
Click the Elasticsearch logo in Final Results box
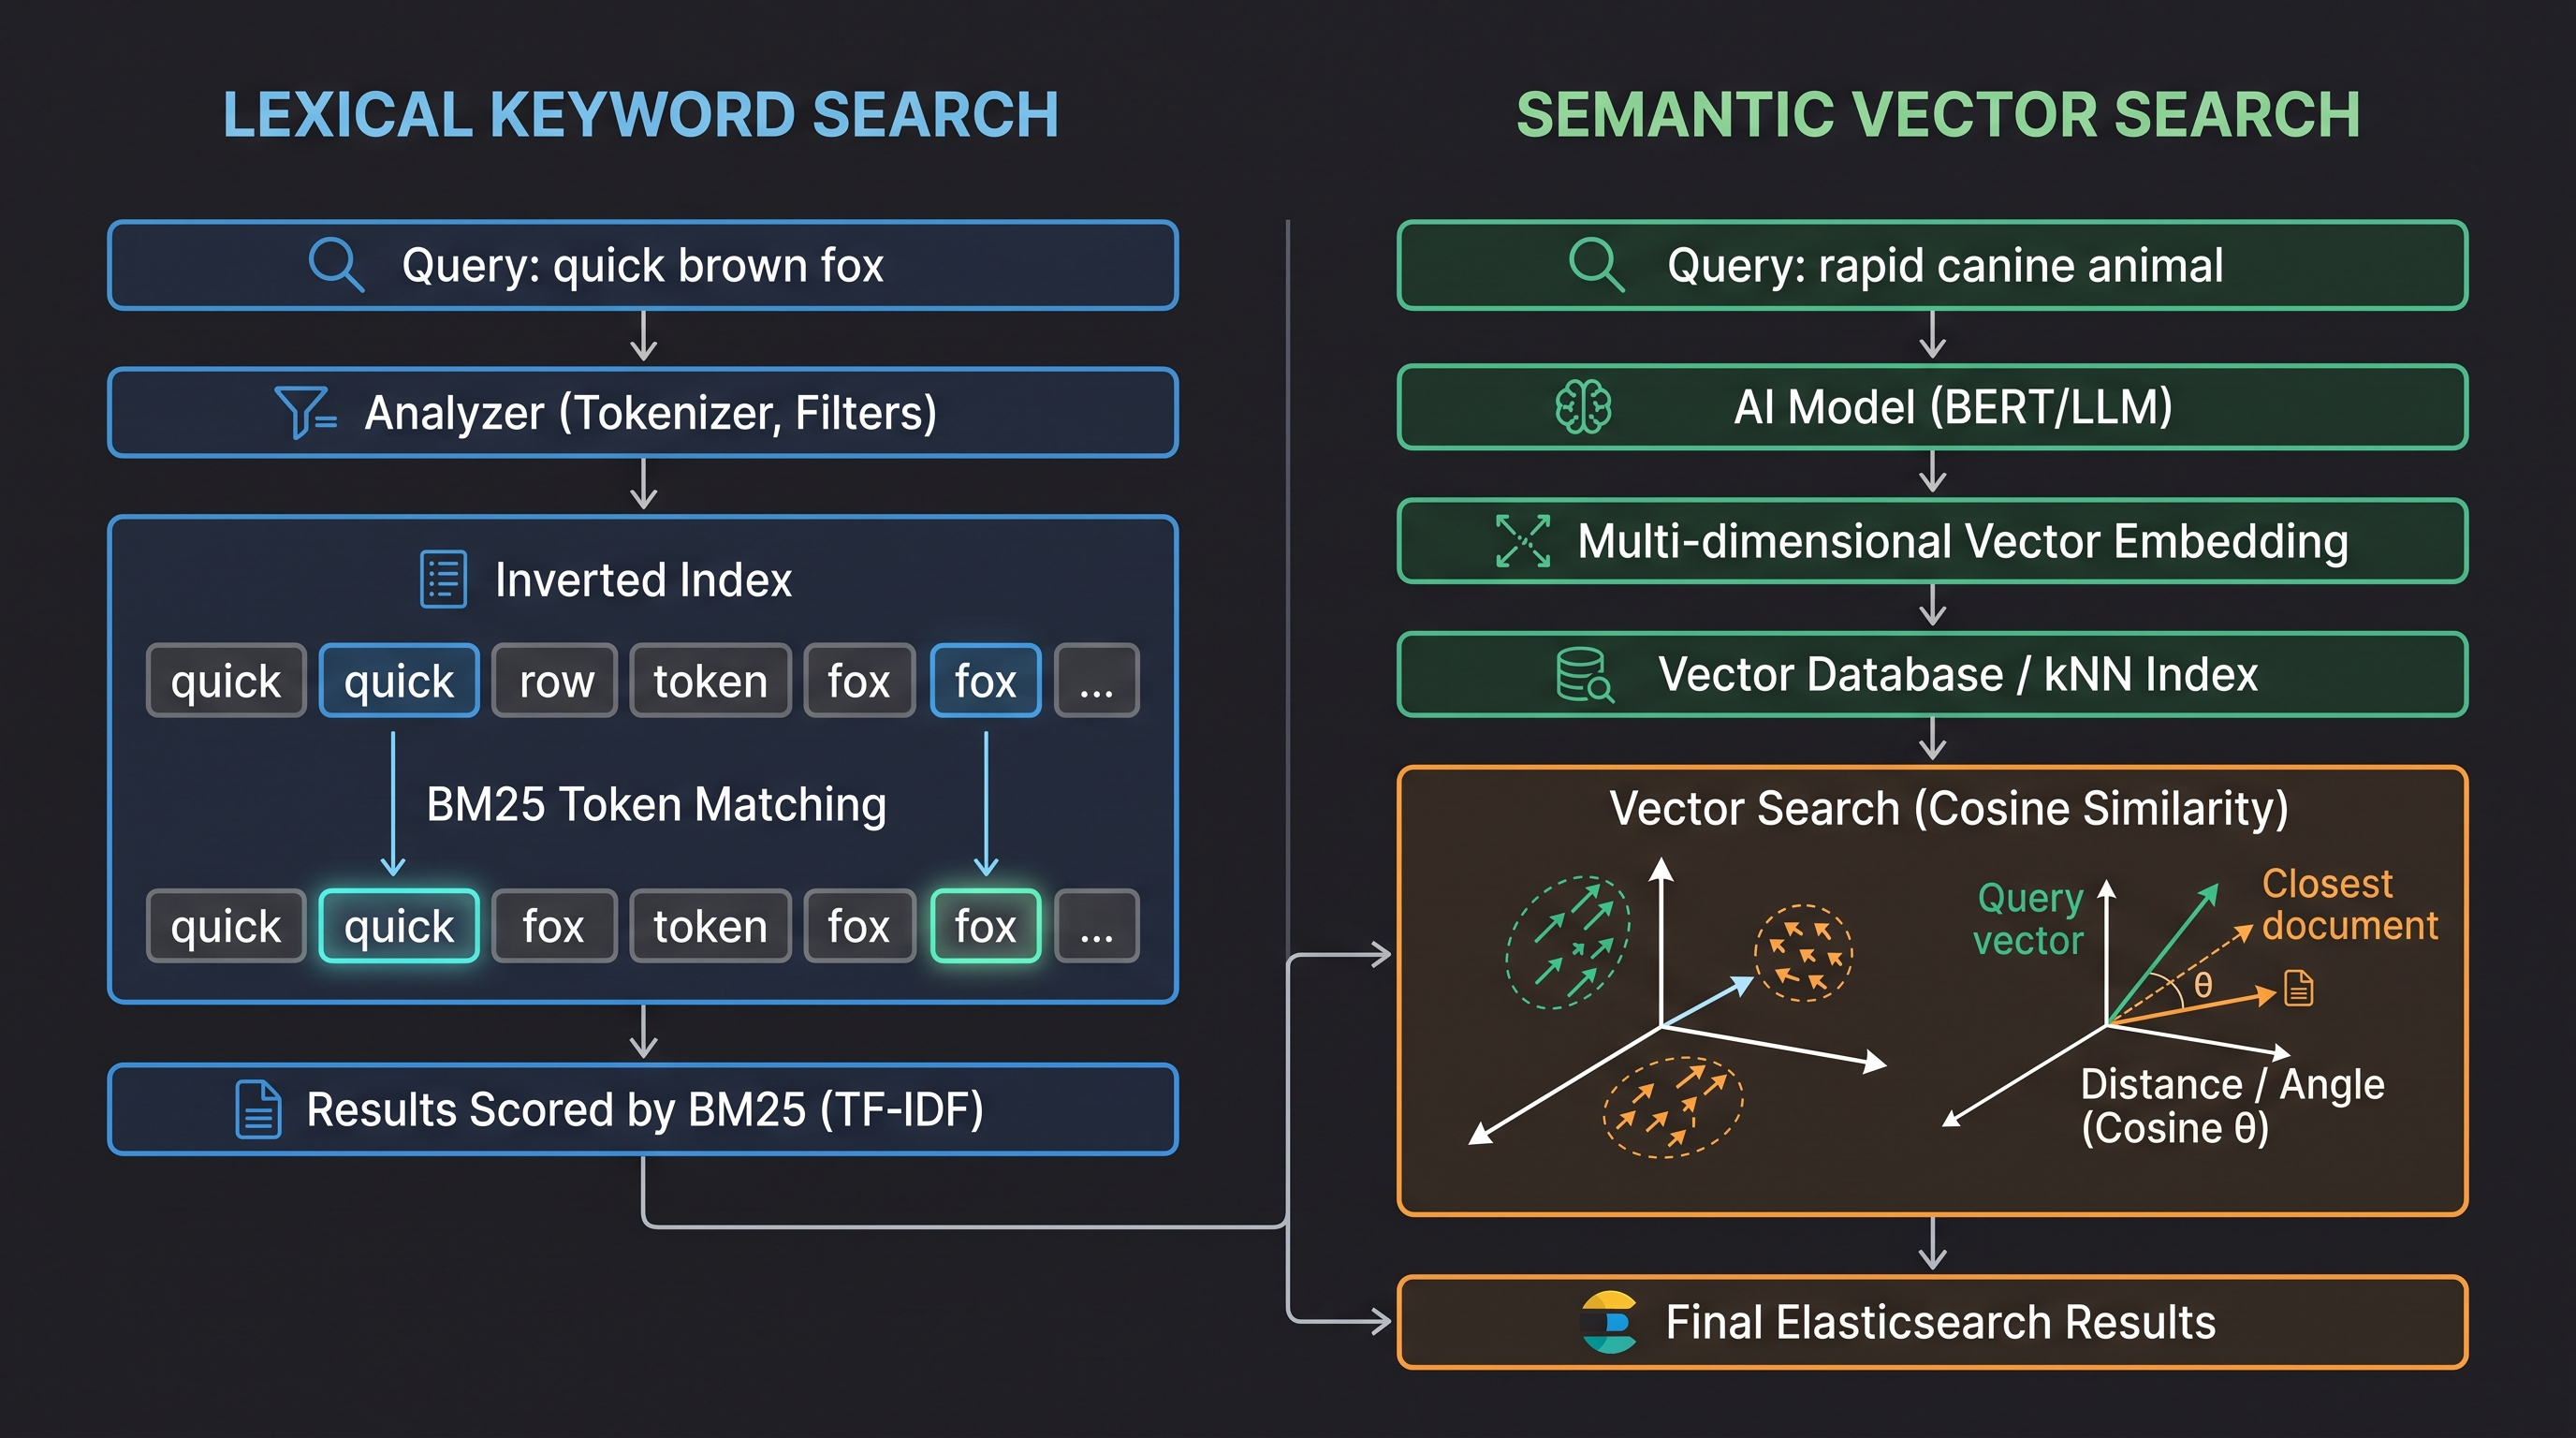coord(1609,1322)
